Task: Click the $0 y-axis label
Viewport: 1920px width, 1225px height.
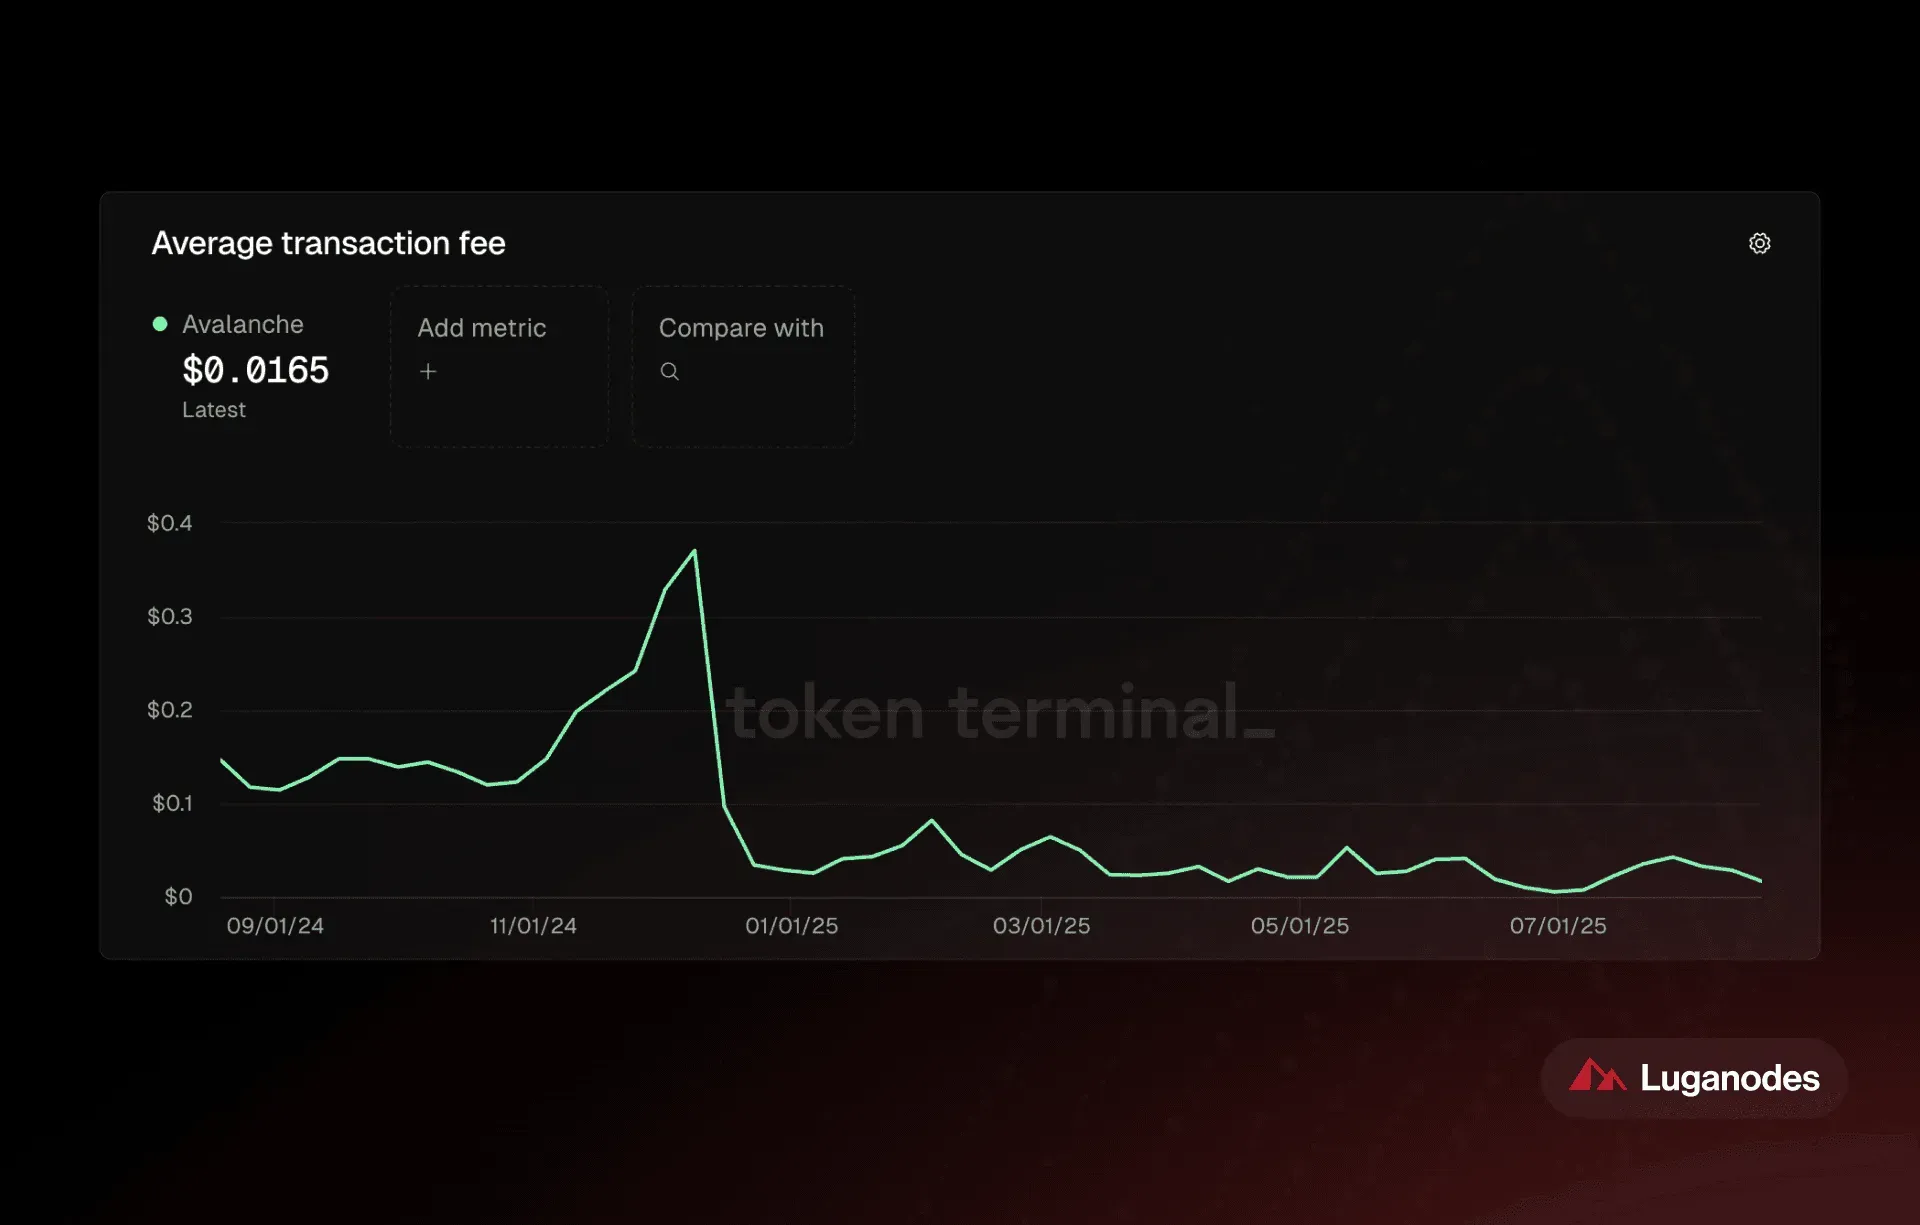Action: (x=178, y=896)
